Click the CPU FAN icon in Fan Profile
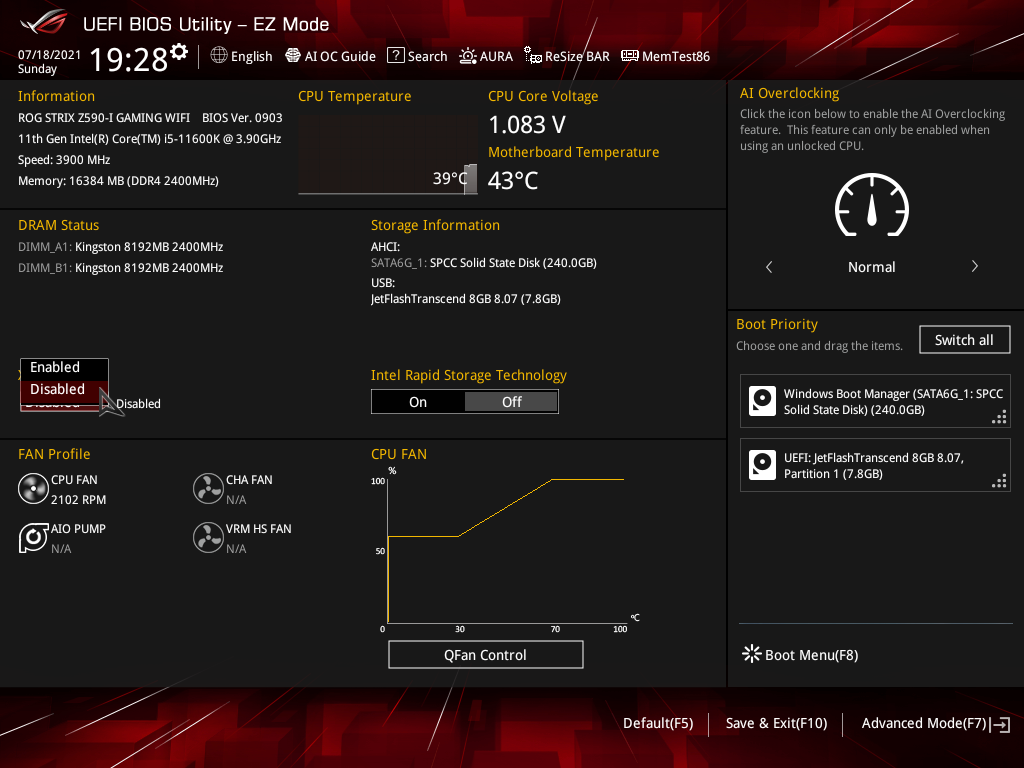 (x=33, y=489)
